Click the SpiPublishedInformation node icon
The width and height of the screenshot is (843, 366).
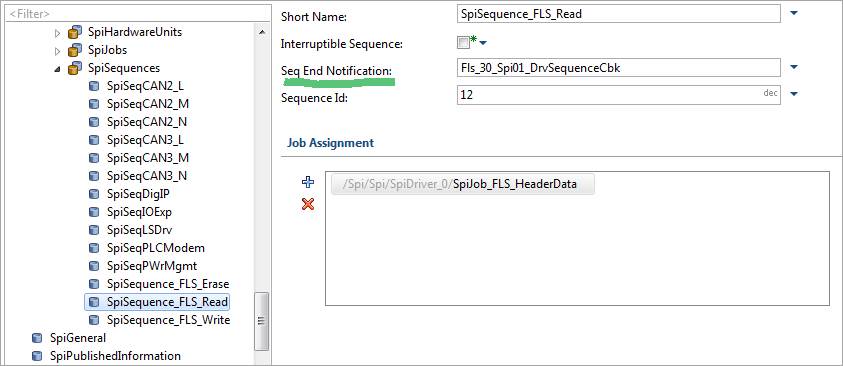[37, 356]
